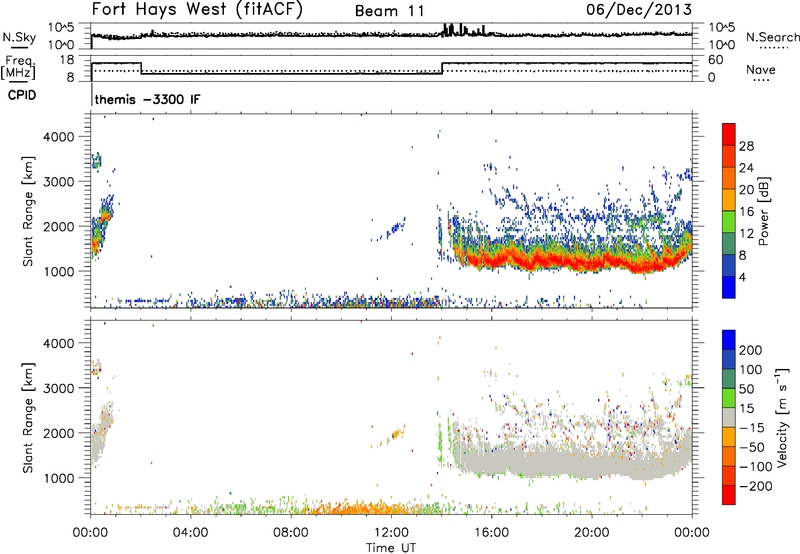Click the noise spikes in the N.Sky trace
The height and width of the screenshot is (554, 800).
pos(463,30)
